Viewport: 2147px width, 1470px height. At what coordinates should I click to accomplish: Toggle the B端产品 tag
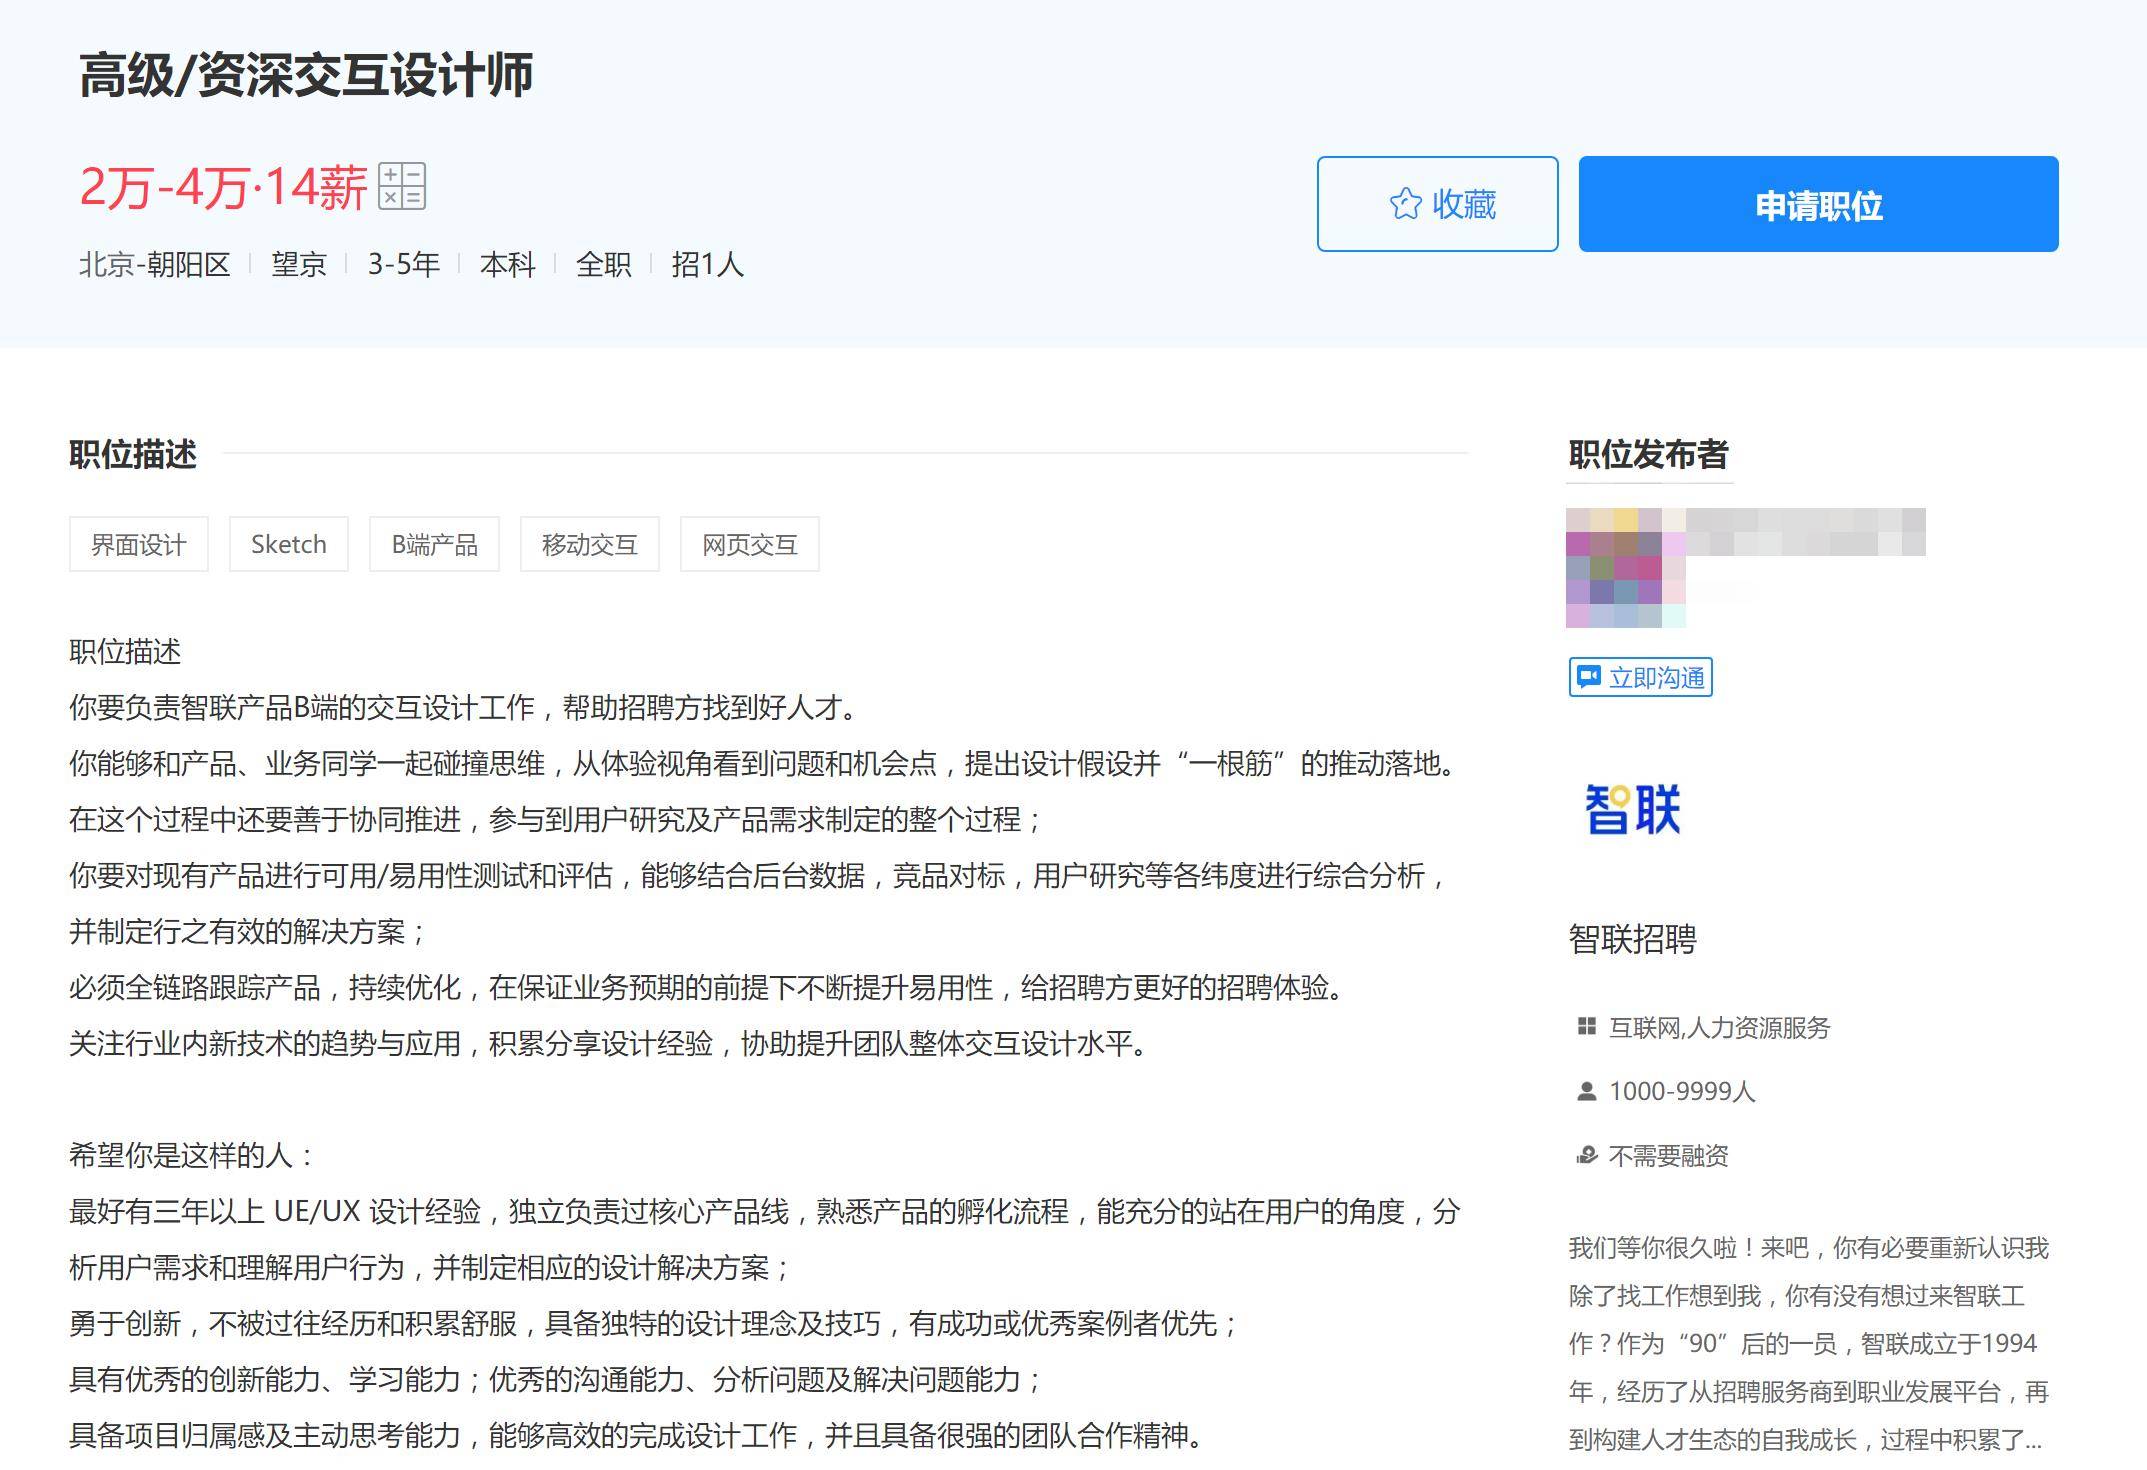click(x=435, y=544)
